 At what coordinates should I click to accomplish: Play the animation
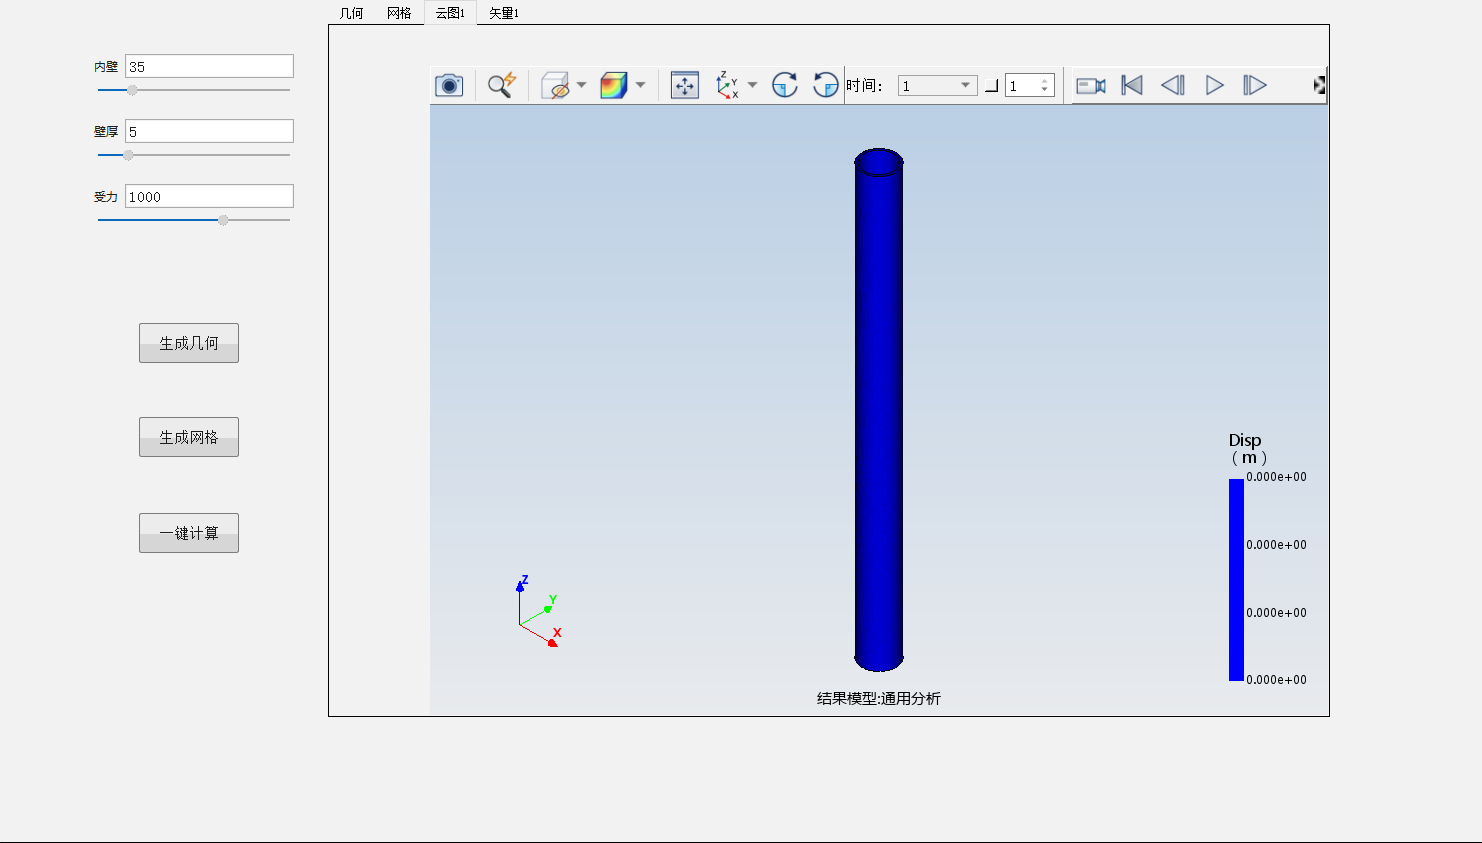(x=1214, y=85)
